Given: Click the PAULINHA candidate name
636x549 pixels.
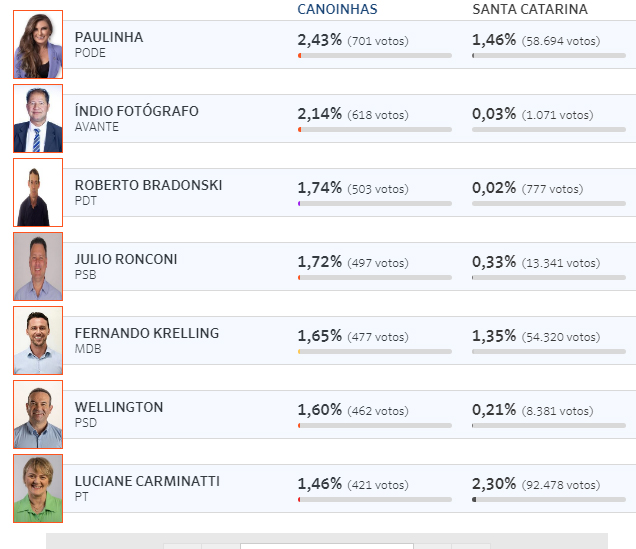Looking at the screenshot, I should [x=109, y=37].
